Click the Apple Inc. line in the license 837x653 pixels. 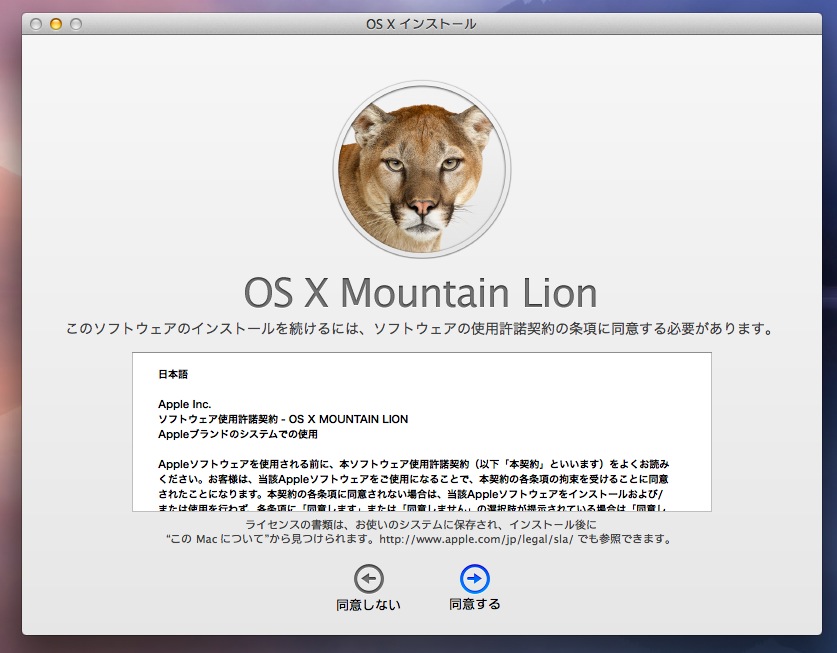click(x=185, y=404)
